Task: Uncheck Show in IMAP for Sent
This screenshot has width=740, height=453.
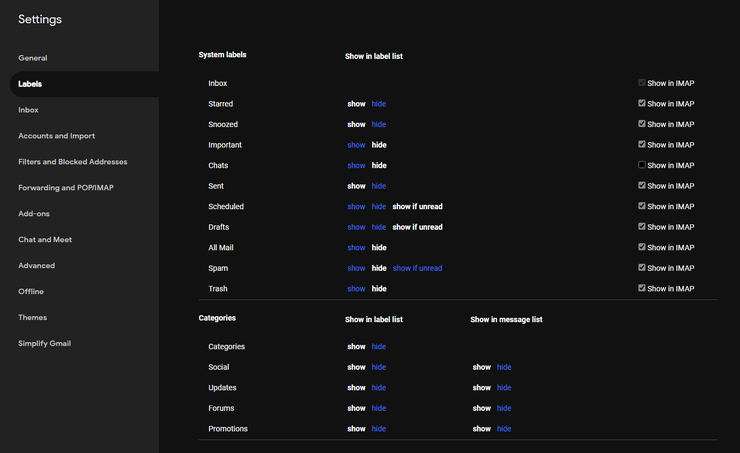Action: point(641,185)
